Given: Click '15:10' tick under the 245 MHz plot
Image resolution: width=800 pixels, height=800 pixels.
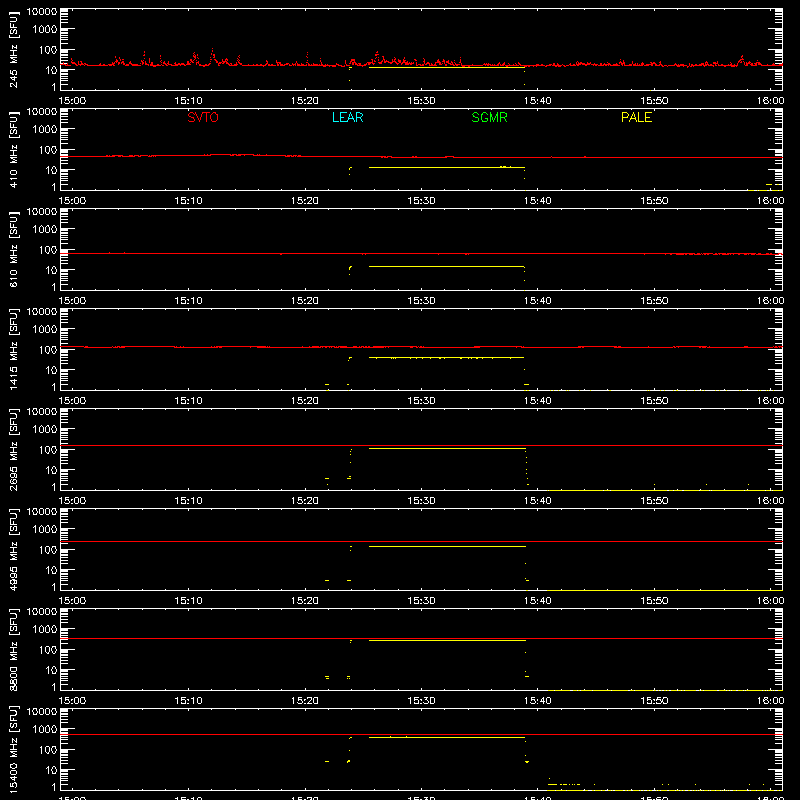Looking at the screenshot, I should tap(188, 101).
